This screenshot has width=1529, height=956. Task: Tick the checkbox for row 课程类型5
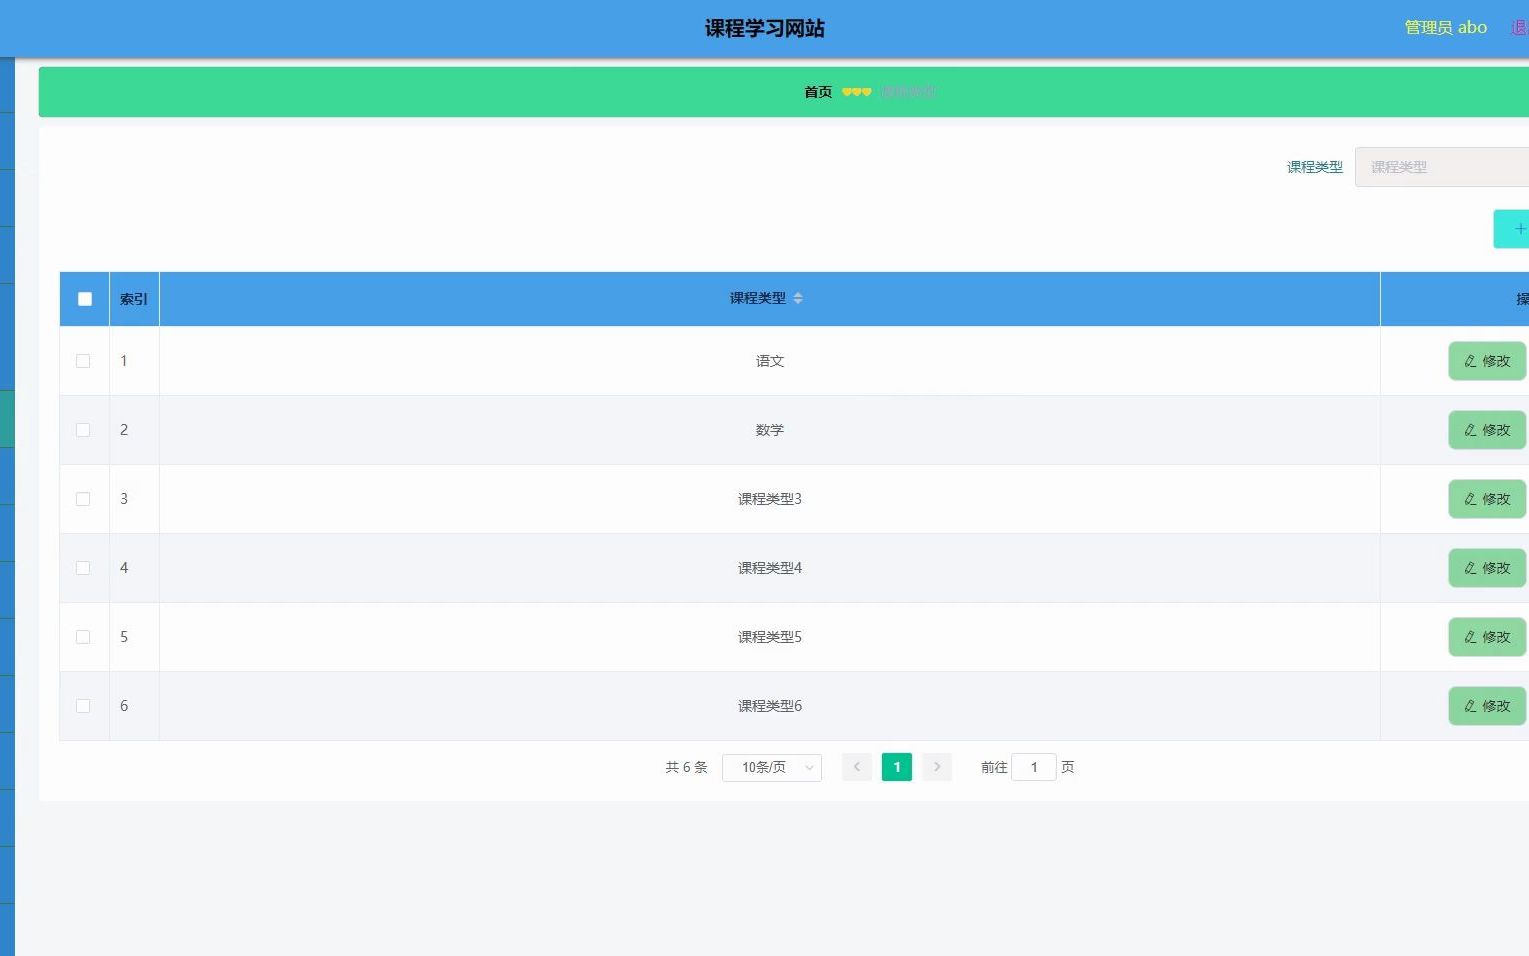pos(83,637)
